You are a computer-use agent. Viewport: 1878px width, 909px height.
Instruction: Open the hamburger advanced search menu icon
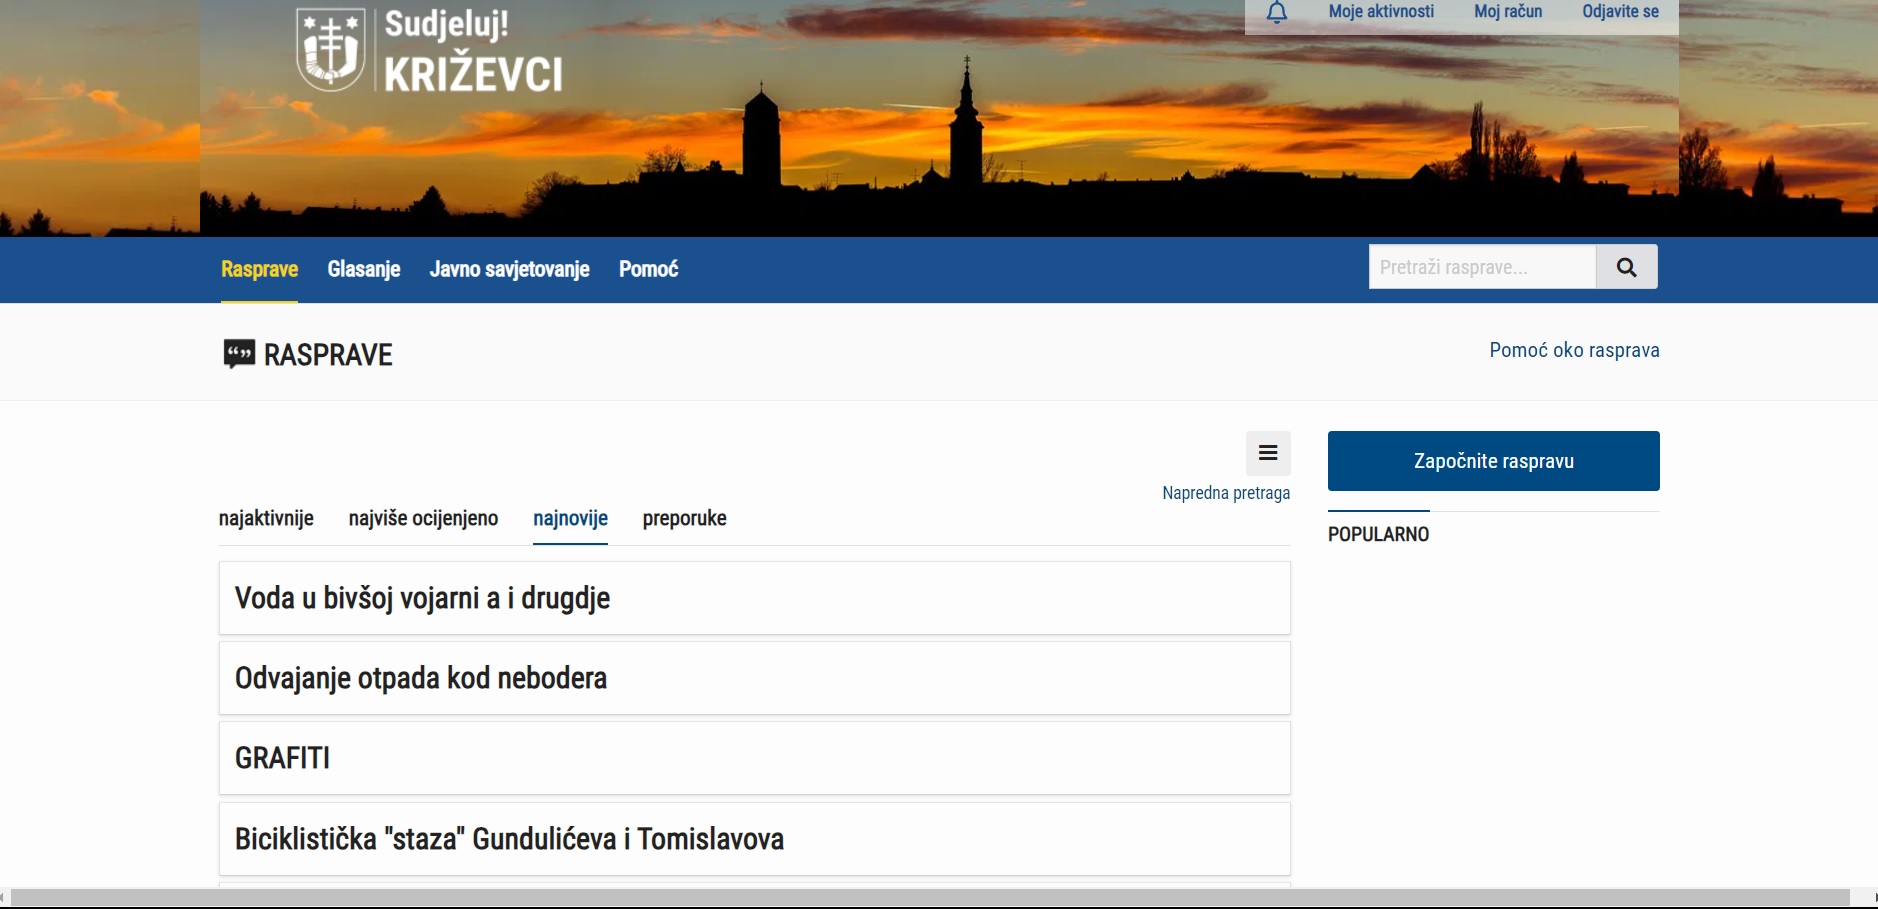point(1267,453)
